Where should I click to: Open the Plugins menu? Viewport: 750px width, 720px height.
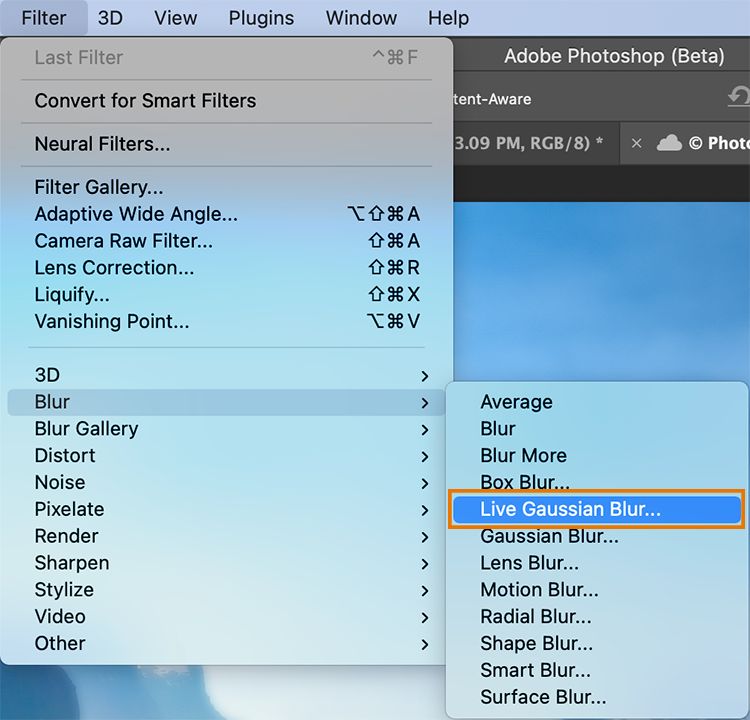[x=261, y=18]
